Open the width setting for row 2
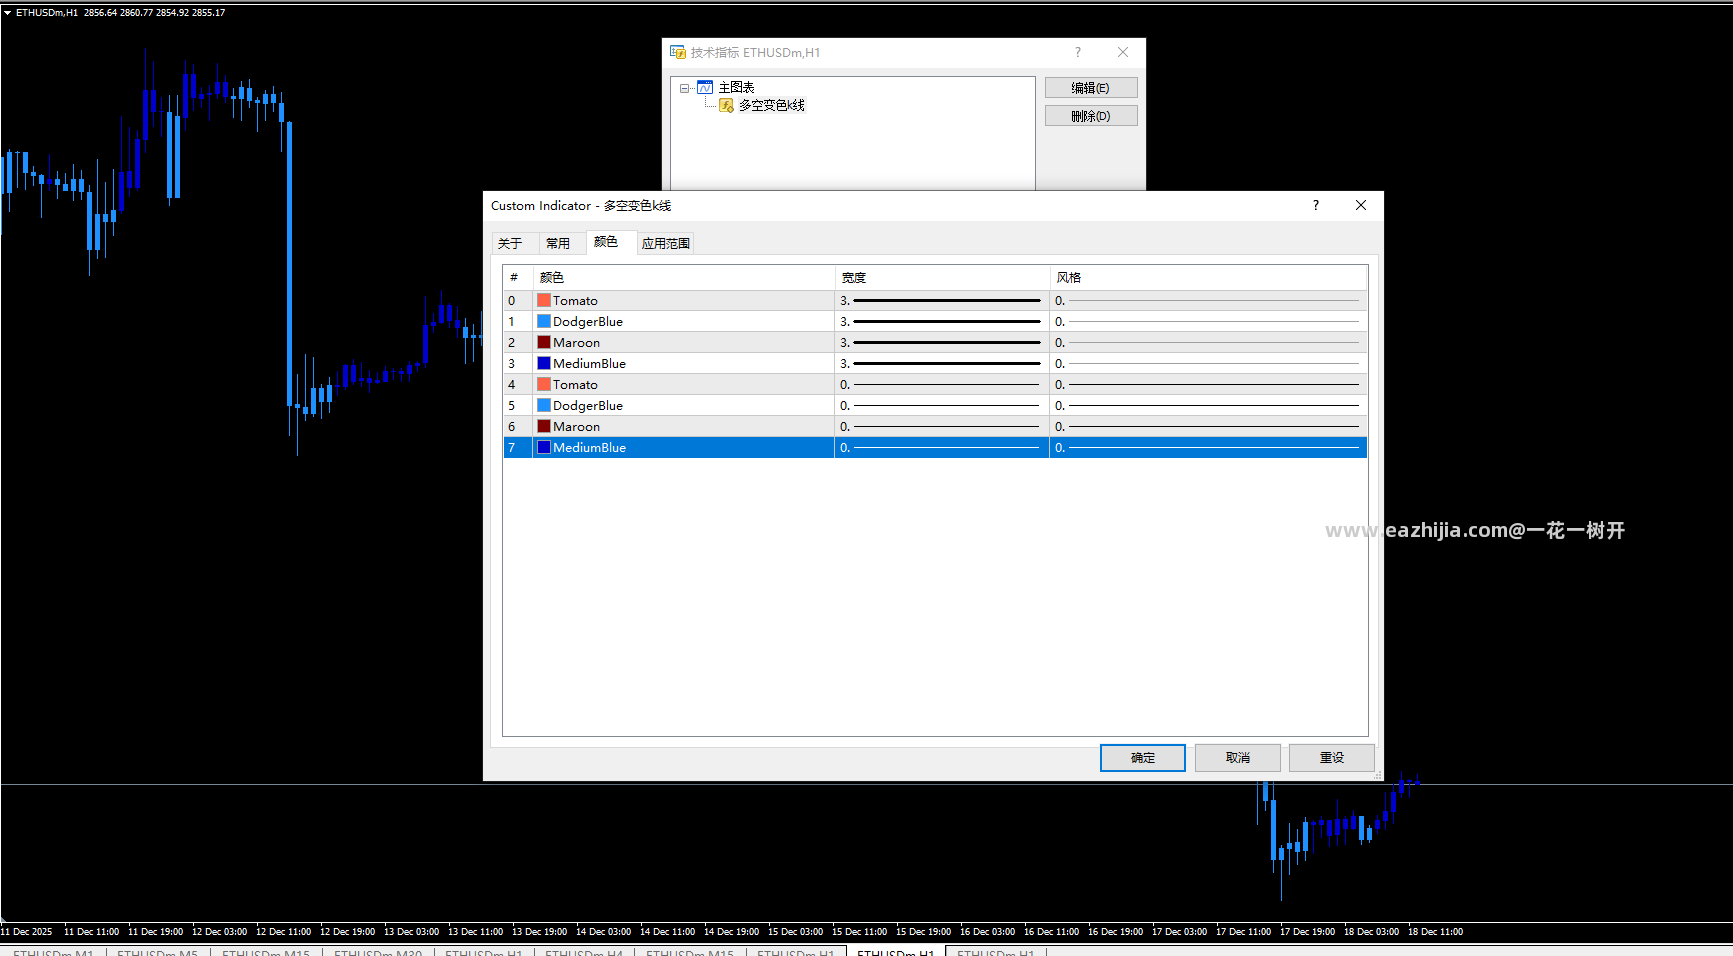 (x=942, y=342)
